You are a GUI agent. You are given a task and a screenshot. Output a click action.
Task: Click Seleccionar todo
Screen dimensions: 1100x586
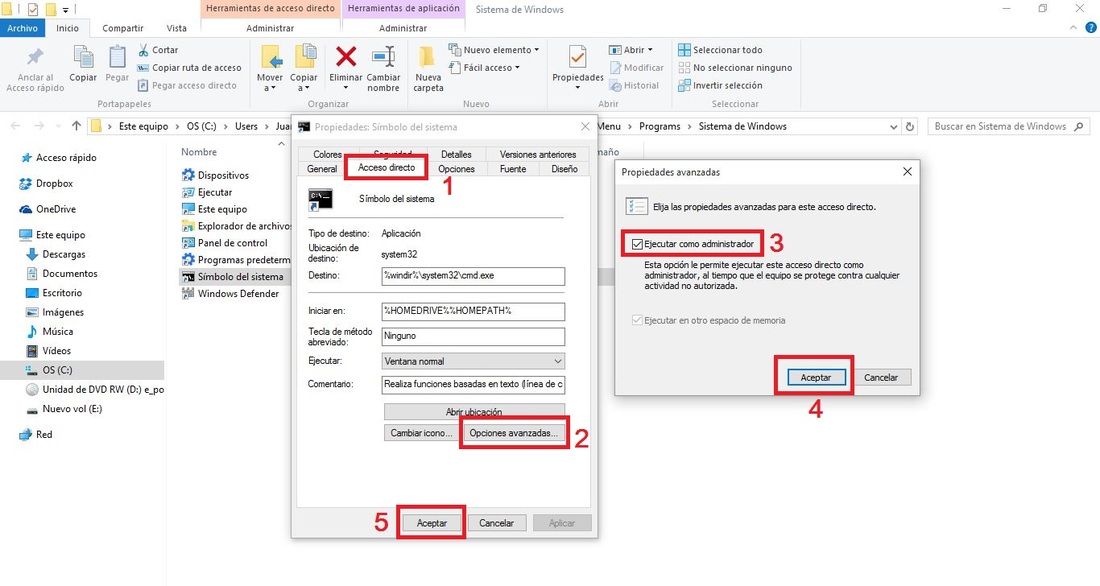point(720,50)
